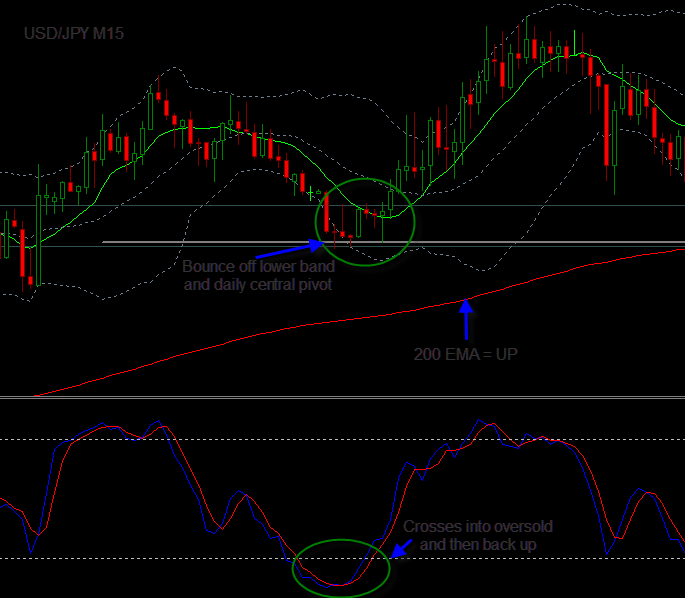Click the 'Bounce off lower band' annotation text
This screenshot has height=598, width=685.
(x=259, y=266)
